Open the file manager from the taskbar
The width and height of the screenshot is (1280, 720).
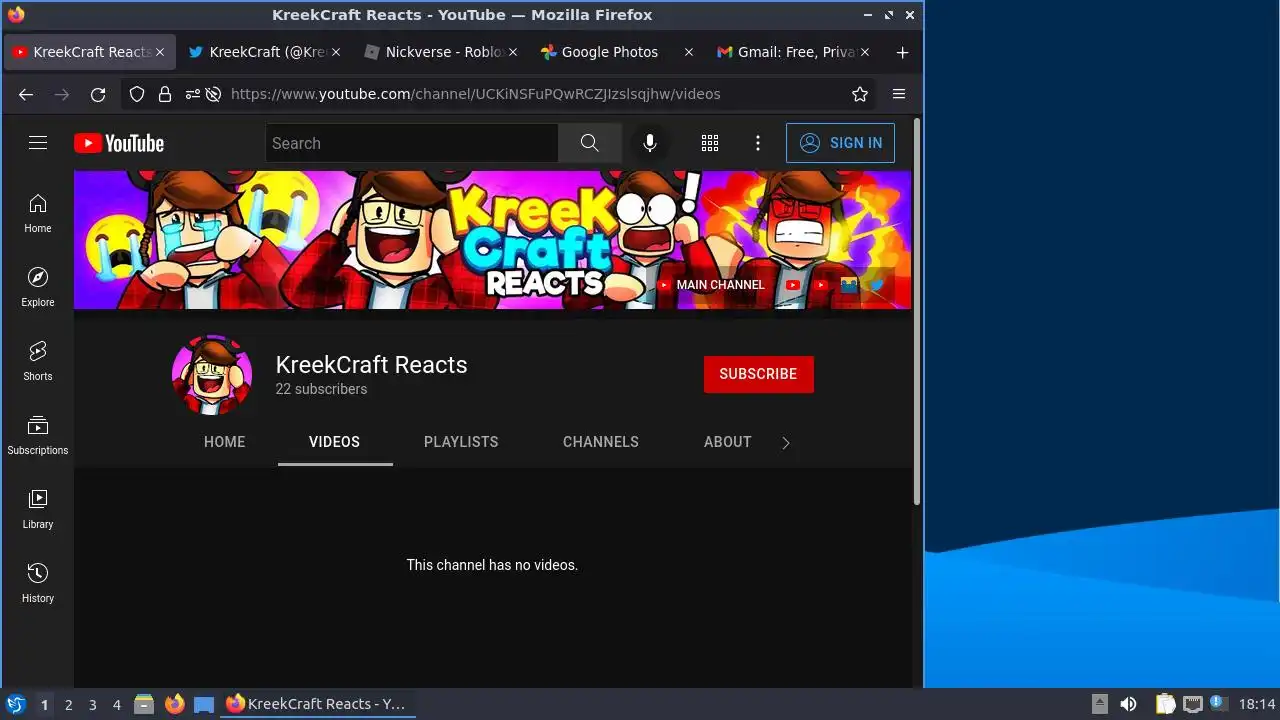point(144,704)
